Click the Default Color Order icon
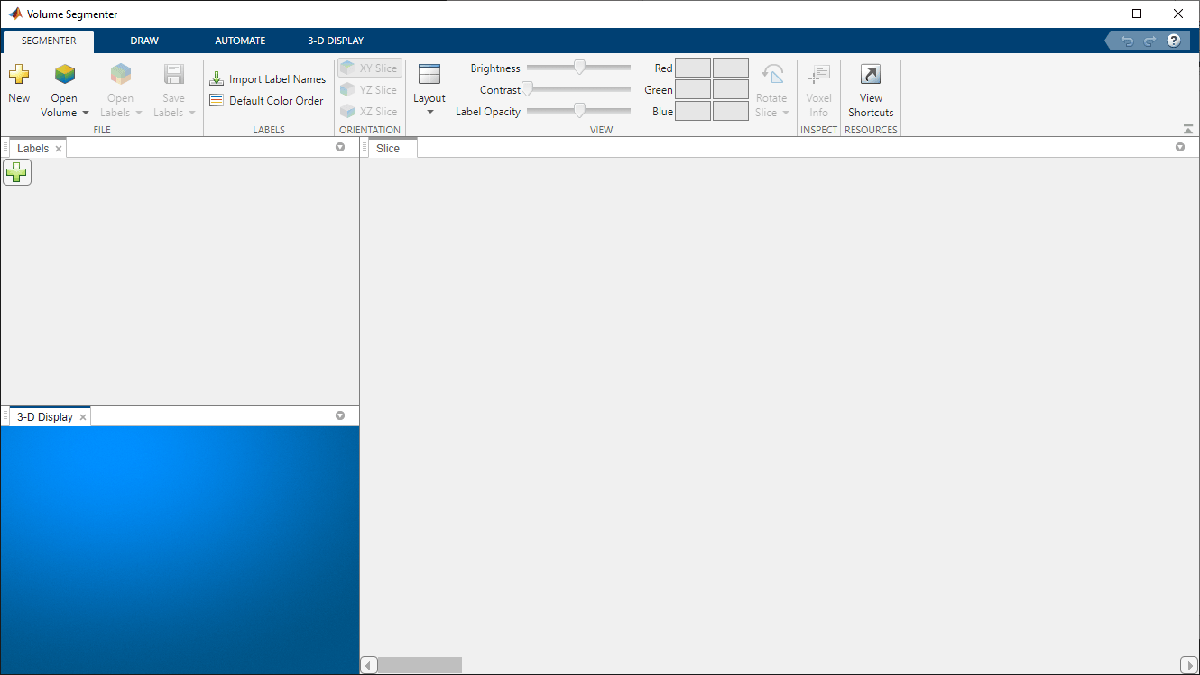The height and width of the screenshot is (675, 1200). pos(216,101)
